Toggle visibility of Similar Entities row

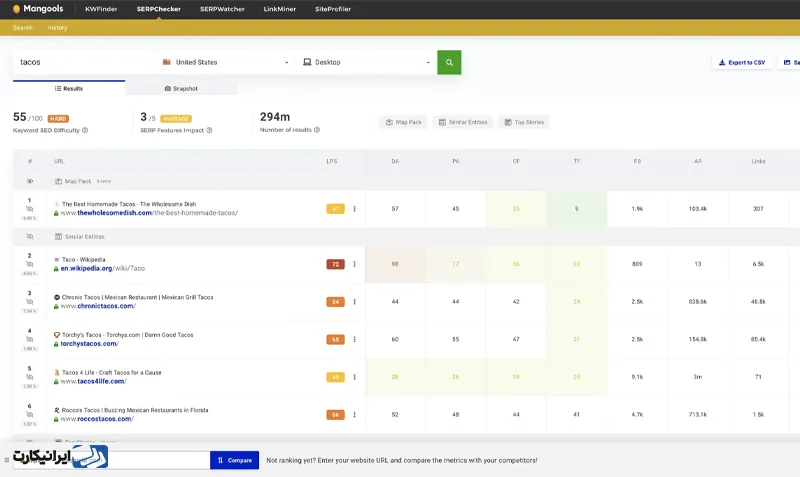[x=30, y=237]
